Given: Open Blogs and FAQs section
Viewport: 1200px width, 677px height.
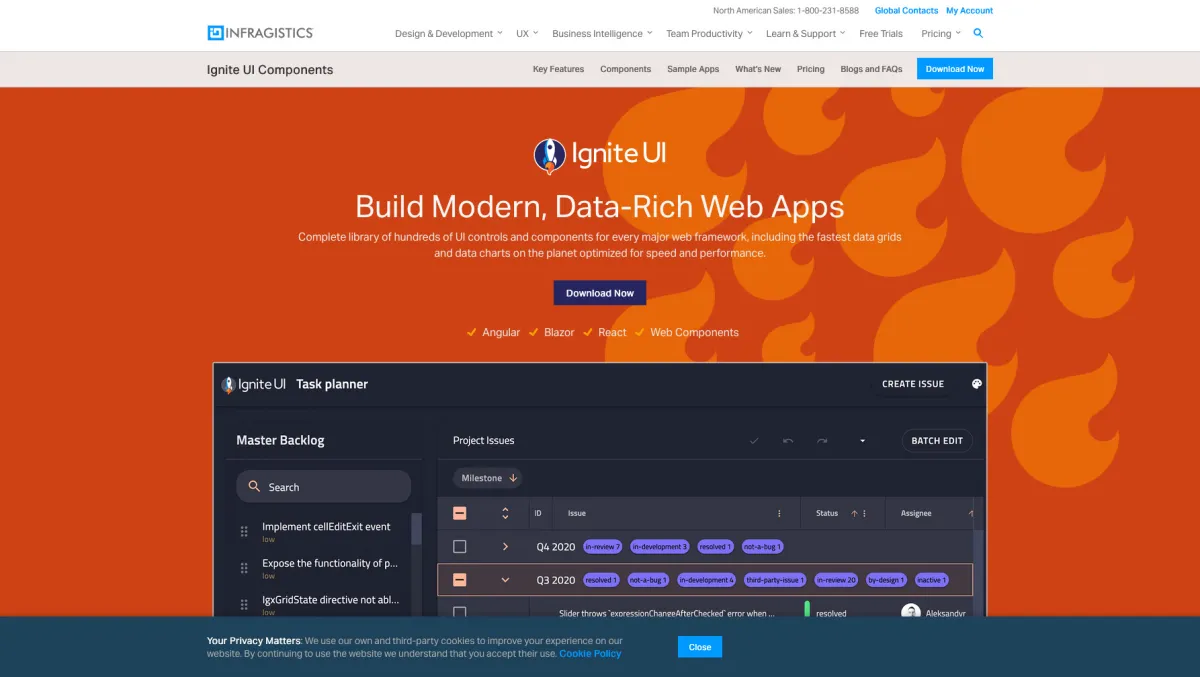Looking at the screenshot, I should point(871,69).
